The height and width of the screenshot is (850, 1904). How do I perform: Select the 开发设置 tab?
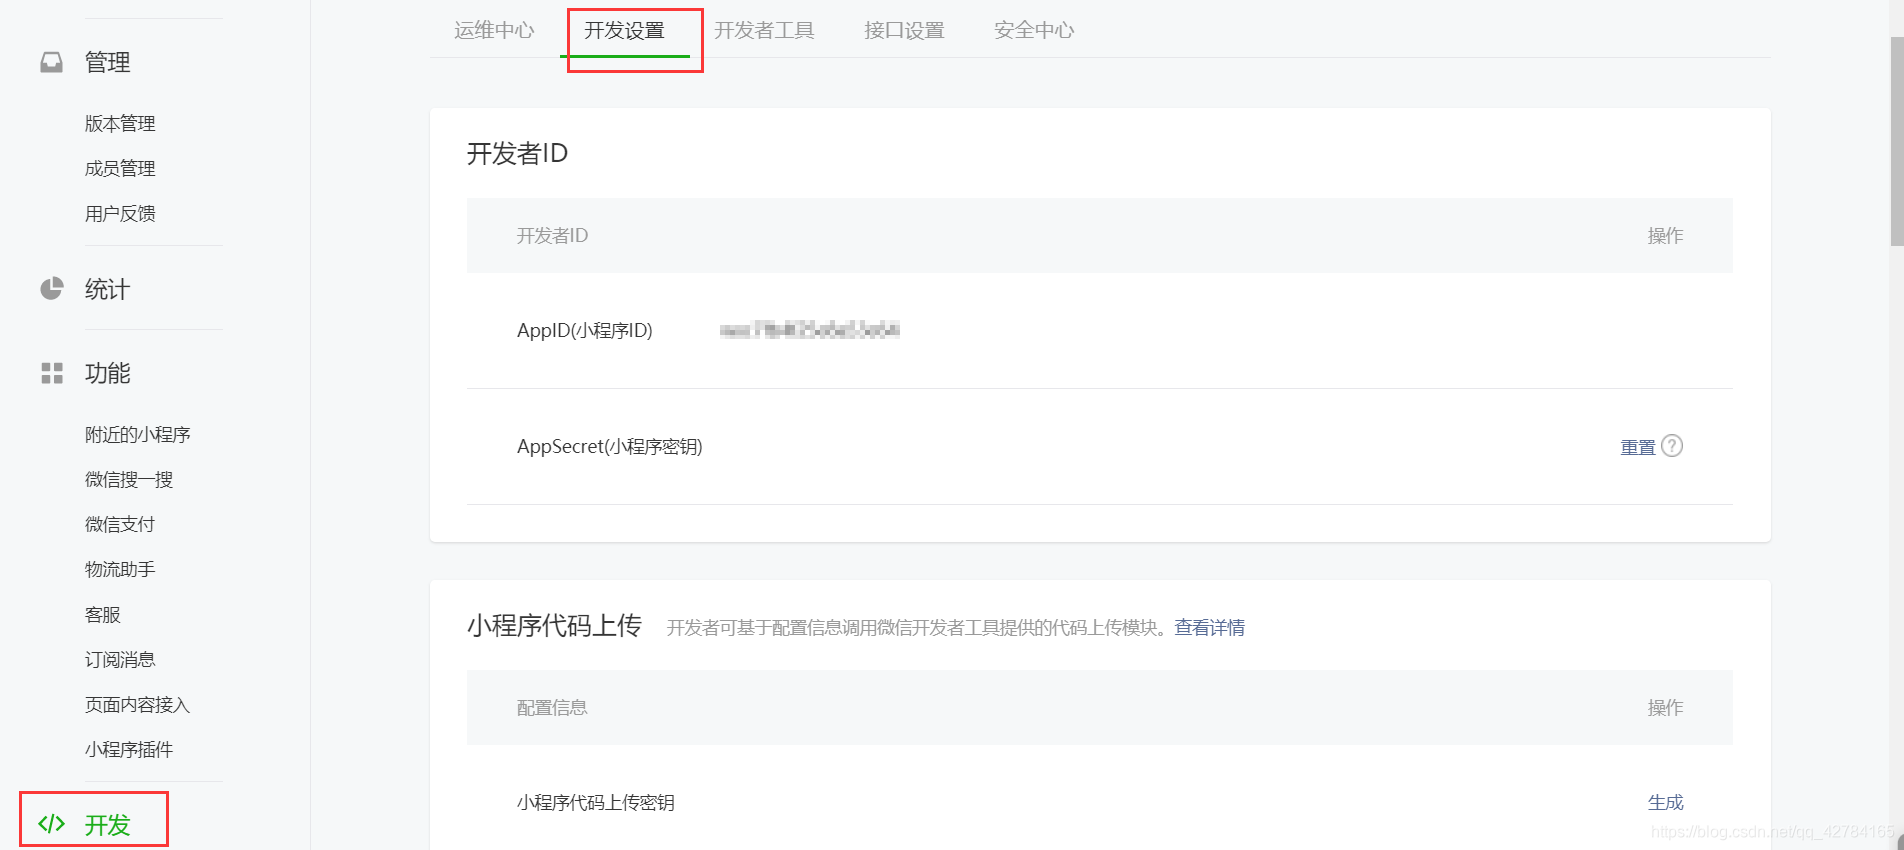coord(624,30)
